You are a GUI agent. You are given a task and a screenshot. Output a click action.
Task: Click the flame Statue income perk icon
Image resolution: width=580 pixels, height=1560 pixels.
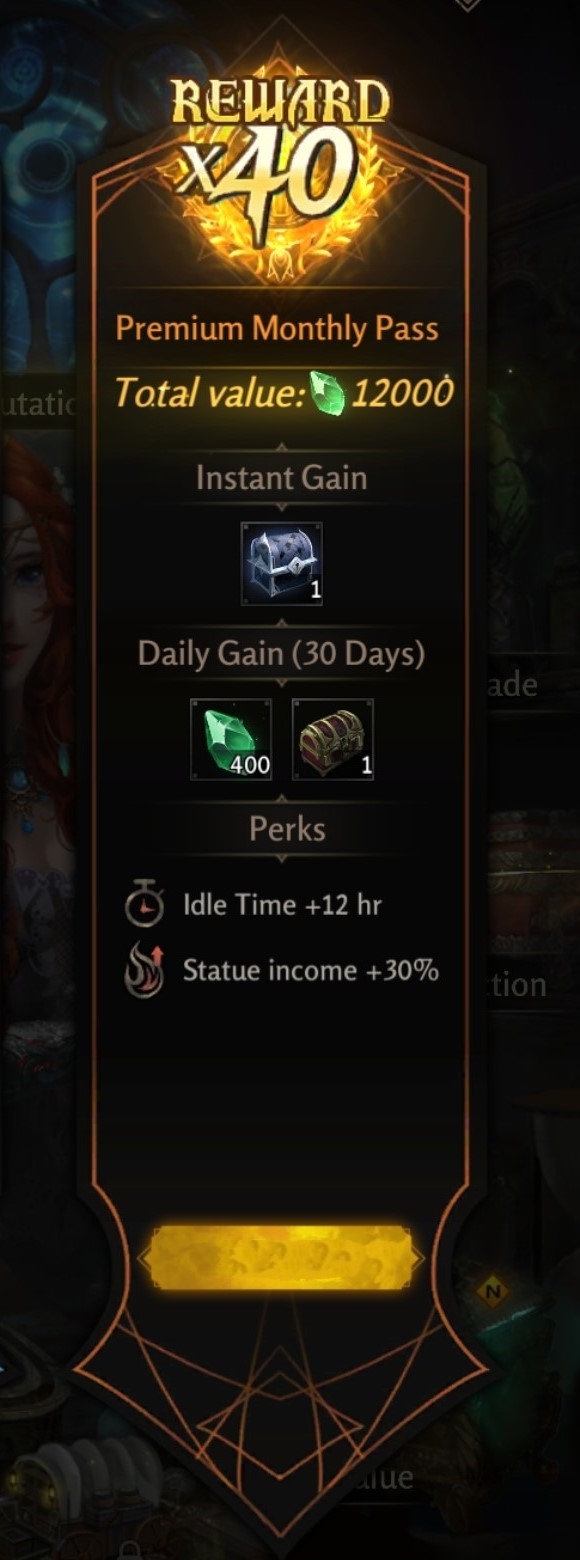pos(144,972)
